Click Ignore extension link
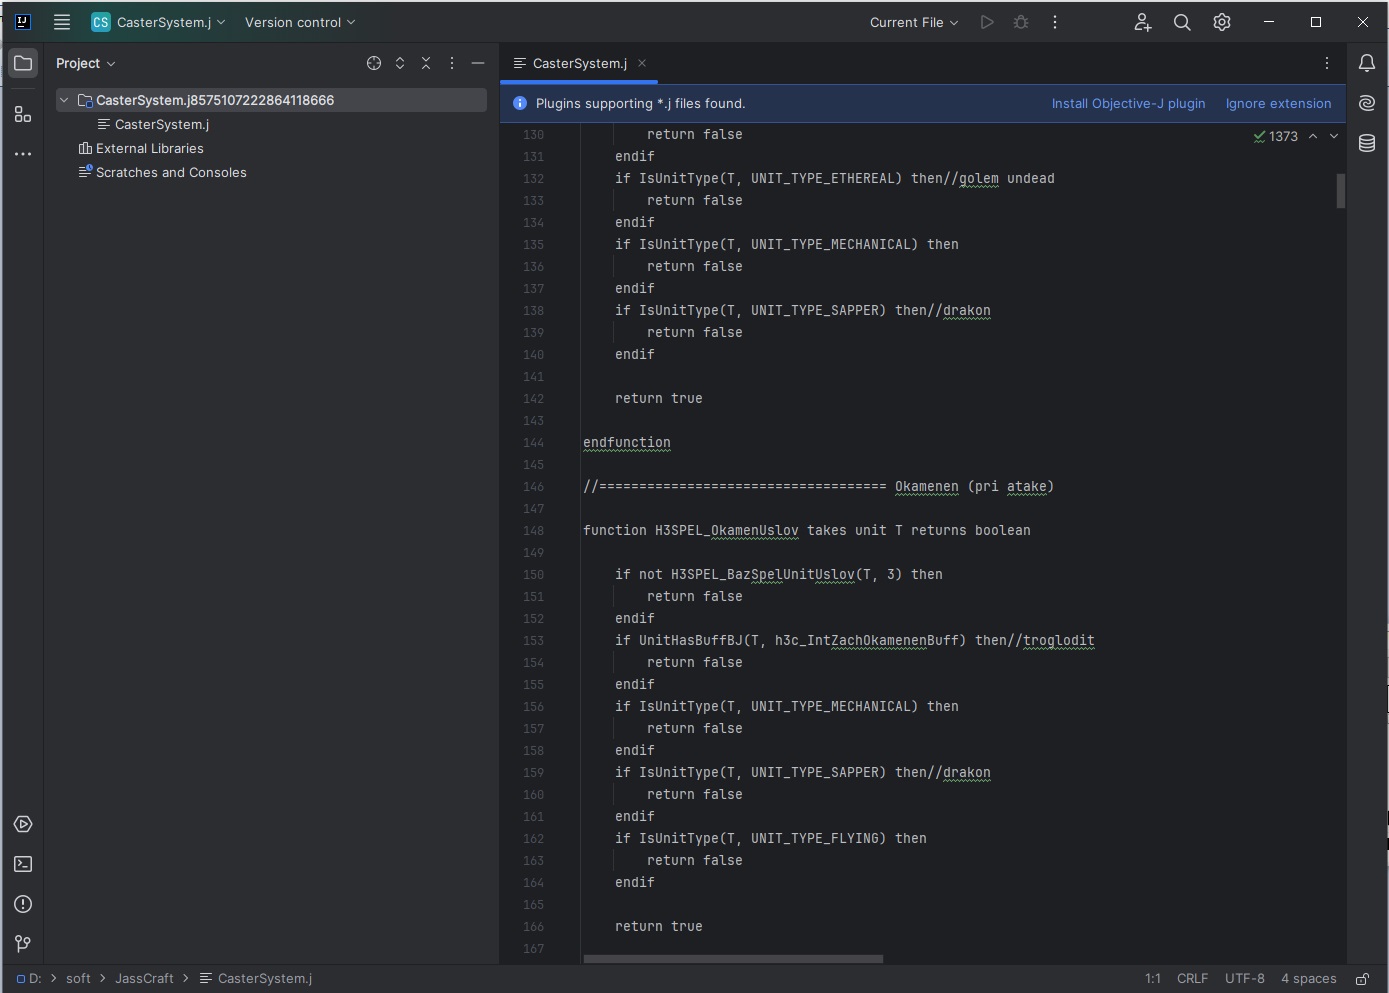This screenshot has height=993, width=1389. tap(1278, 103)
